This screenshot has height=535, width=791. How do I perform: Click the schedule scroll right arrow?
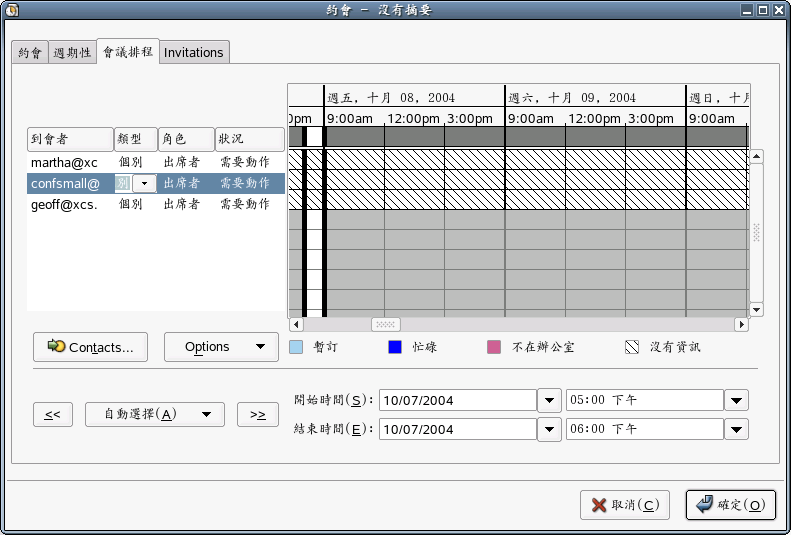pos(741,324)
